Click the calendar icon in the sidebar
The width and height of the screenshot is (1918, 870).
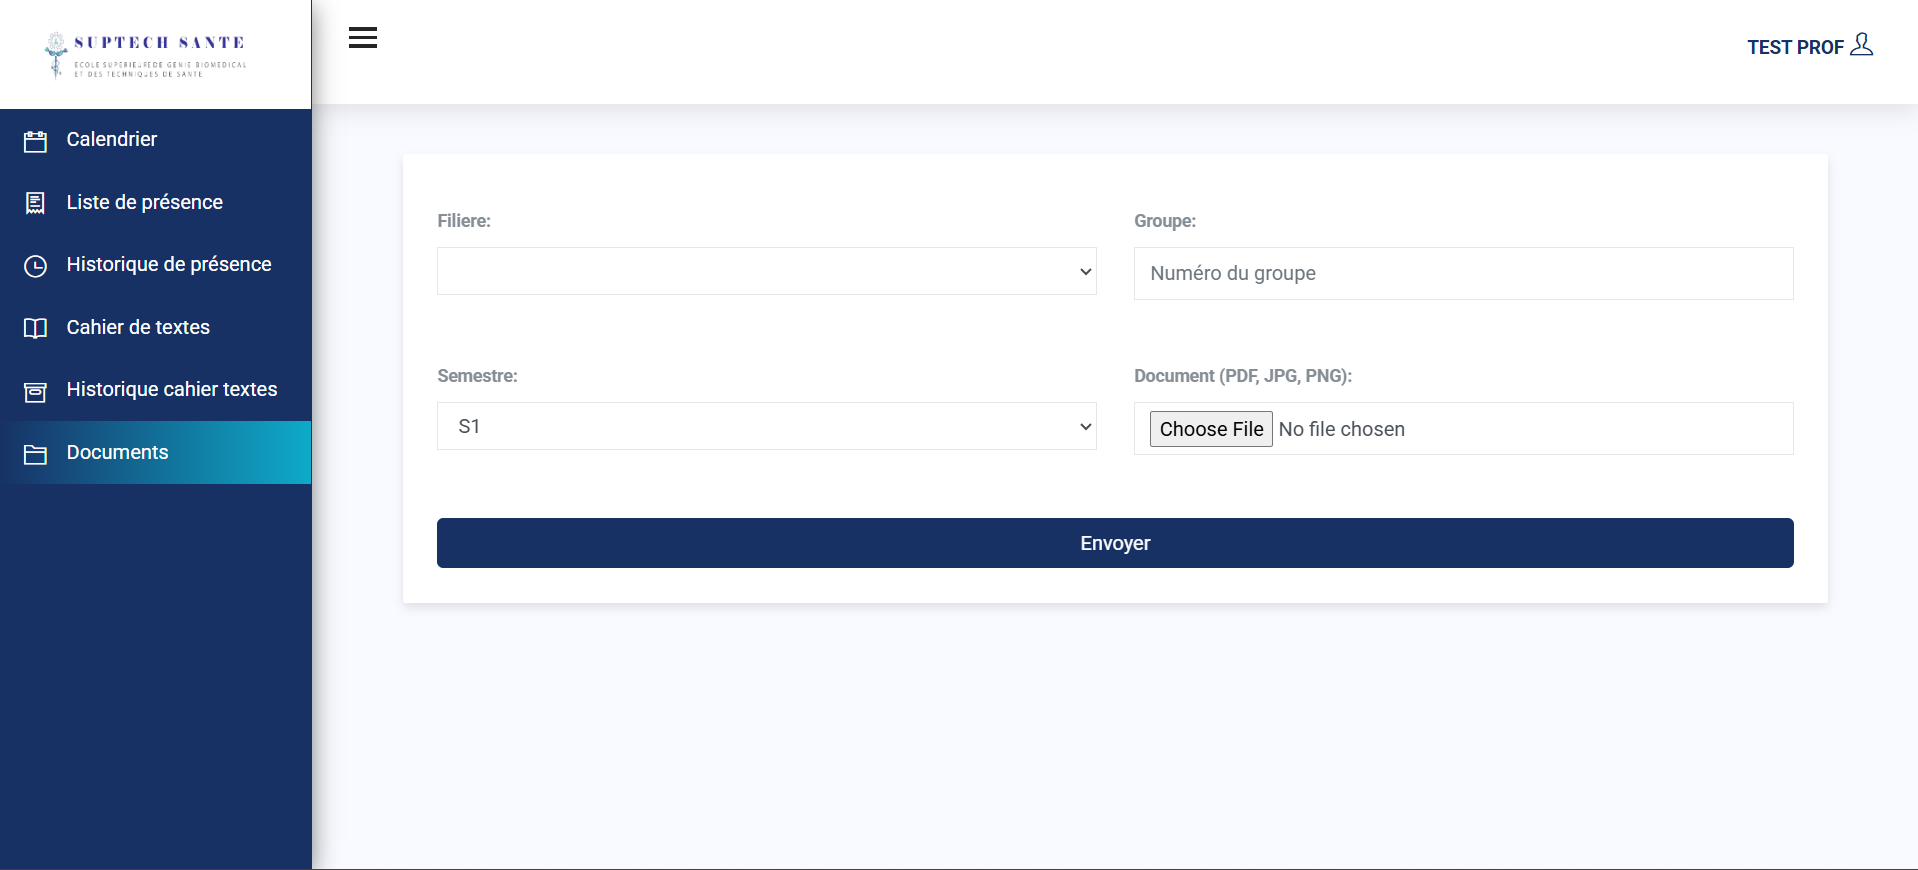click(x=35, y=141)
